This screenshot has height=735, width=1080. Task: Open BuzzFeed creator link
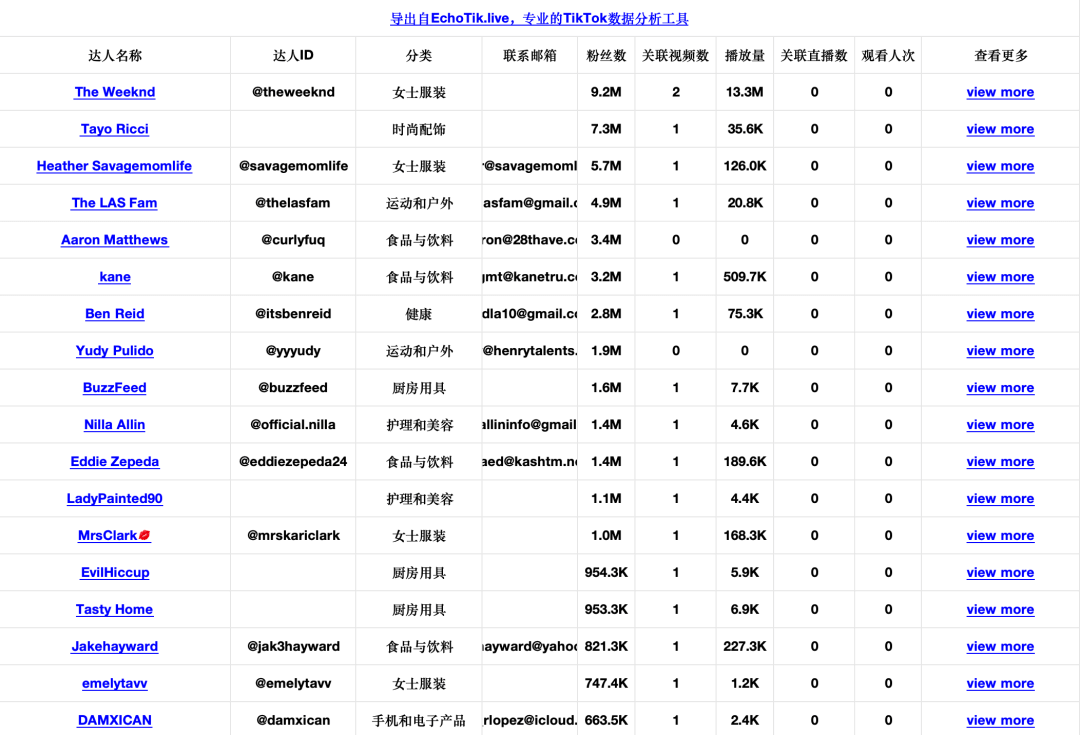point(114,388)
